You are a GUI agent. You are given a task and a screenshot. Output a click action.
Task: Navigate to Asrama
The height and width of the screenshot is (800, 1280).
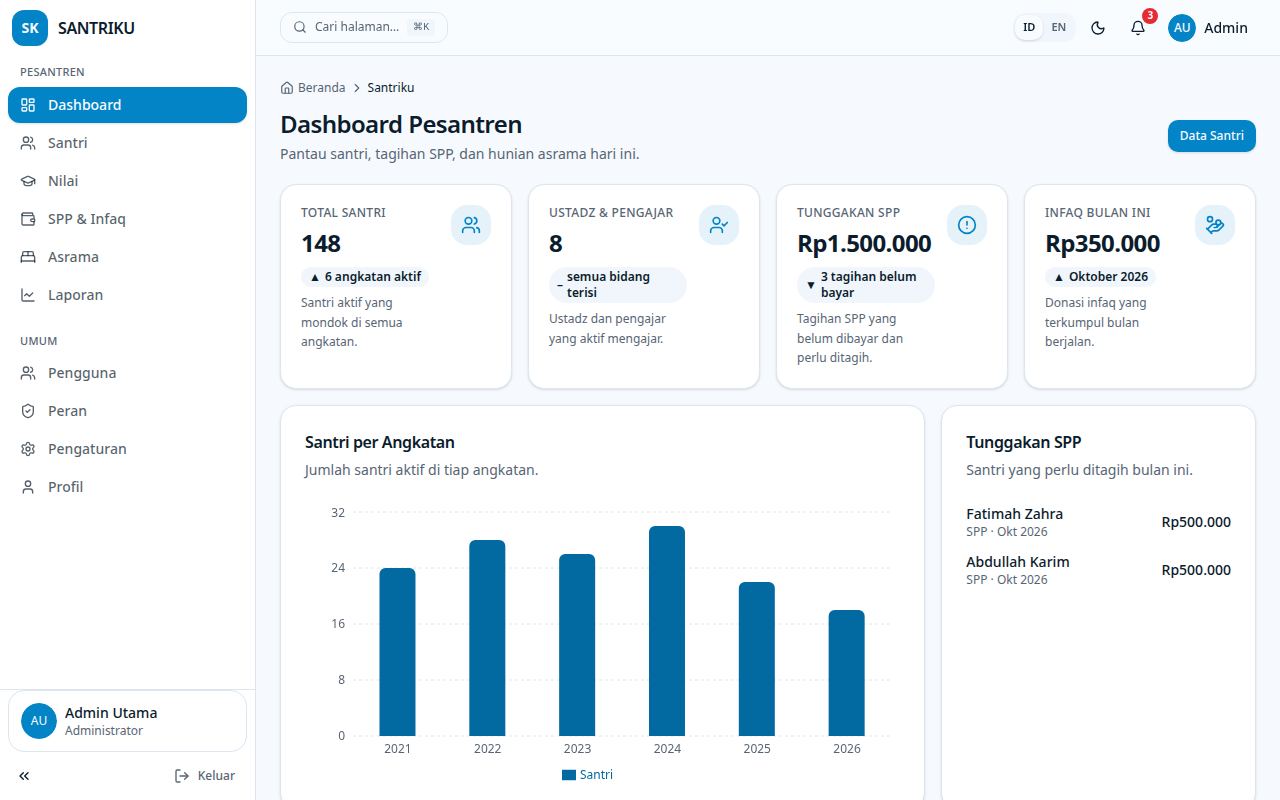pyautogui.click(x=127, y=257)
